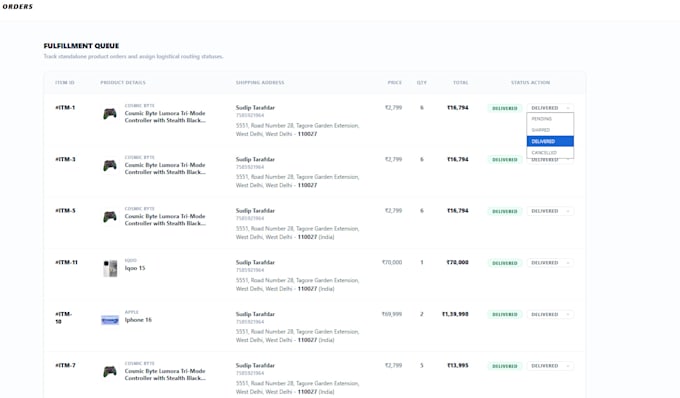Click the Status Action column header
The image size is (680, 398).
tap(530, 82)
